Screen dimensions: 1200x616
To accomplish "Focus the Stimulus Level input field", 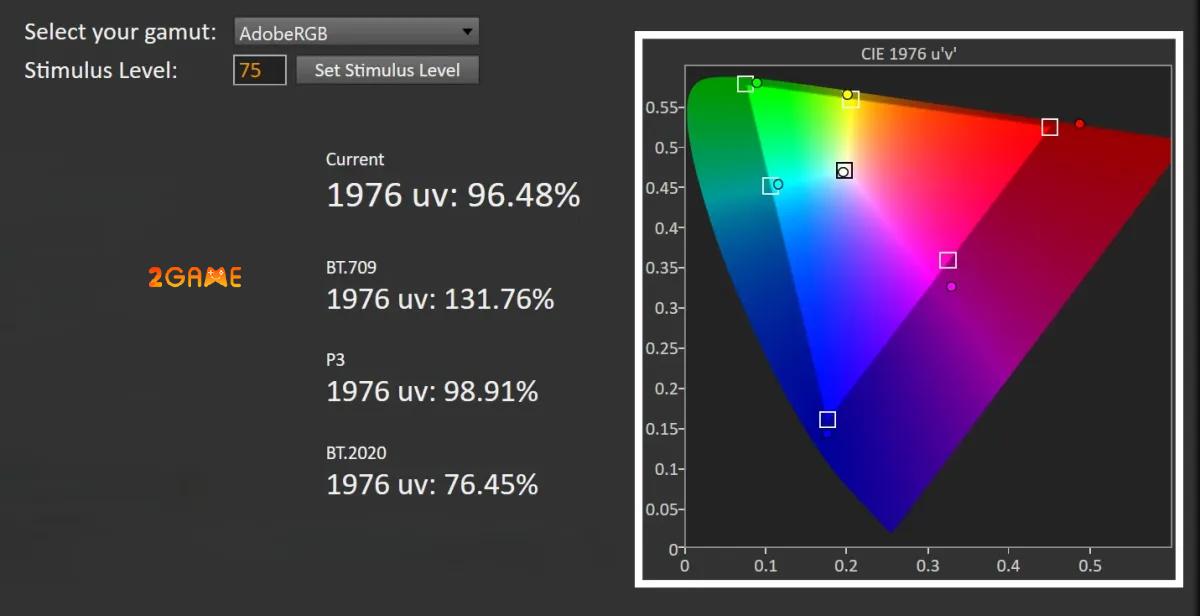I will point(260,70).
